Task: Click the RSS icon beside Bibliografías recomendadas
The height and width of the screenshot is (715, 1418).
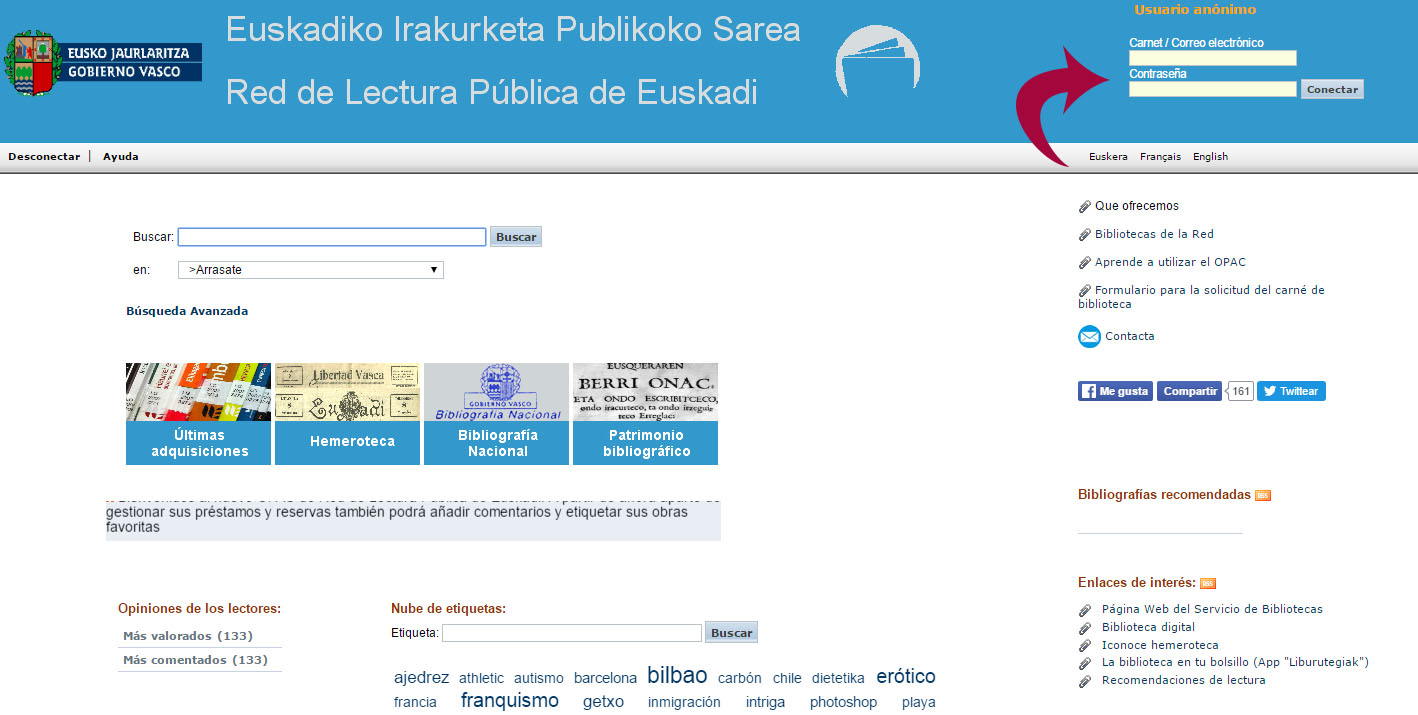Action: coord(1263,495)
